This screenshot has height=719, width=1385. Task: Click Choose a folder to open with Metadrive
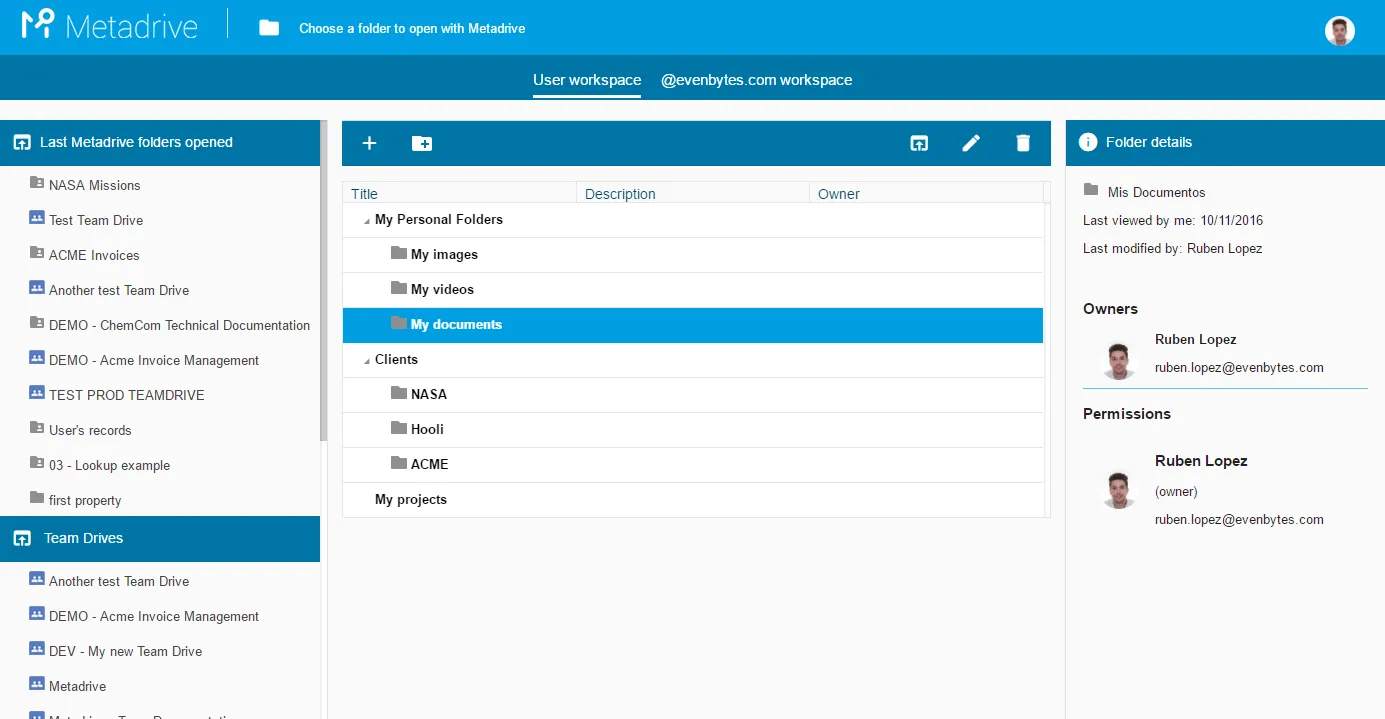click(412, 28)
